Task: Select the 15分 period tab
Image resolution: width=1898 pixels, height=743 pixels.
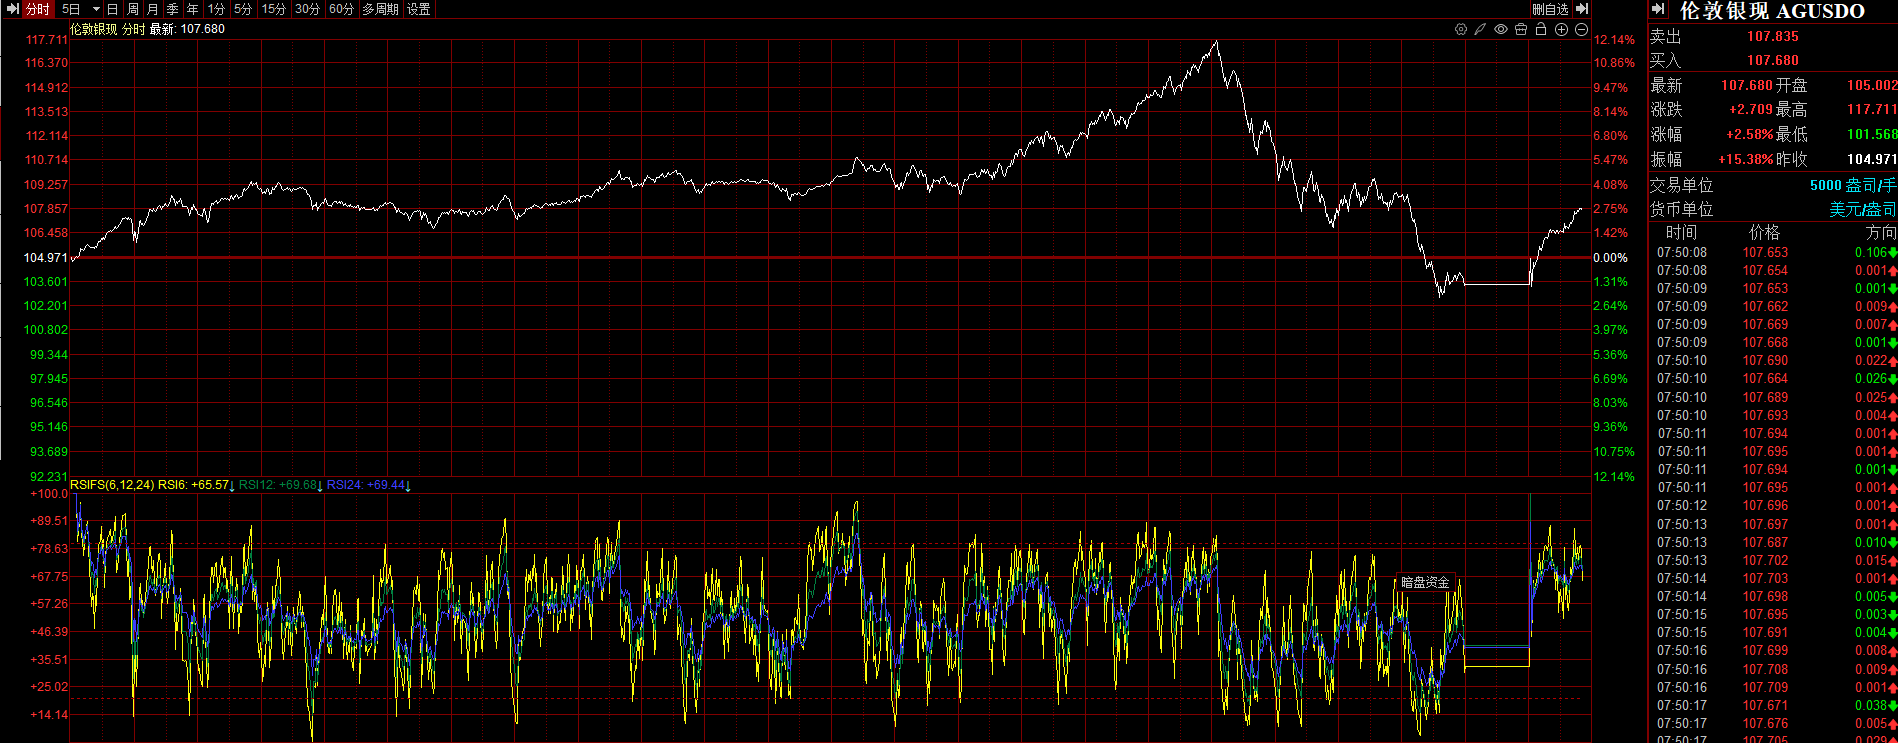Action: (x=274, y=9)
